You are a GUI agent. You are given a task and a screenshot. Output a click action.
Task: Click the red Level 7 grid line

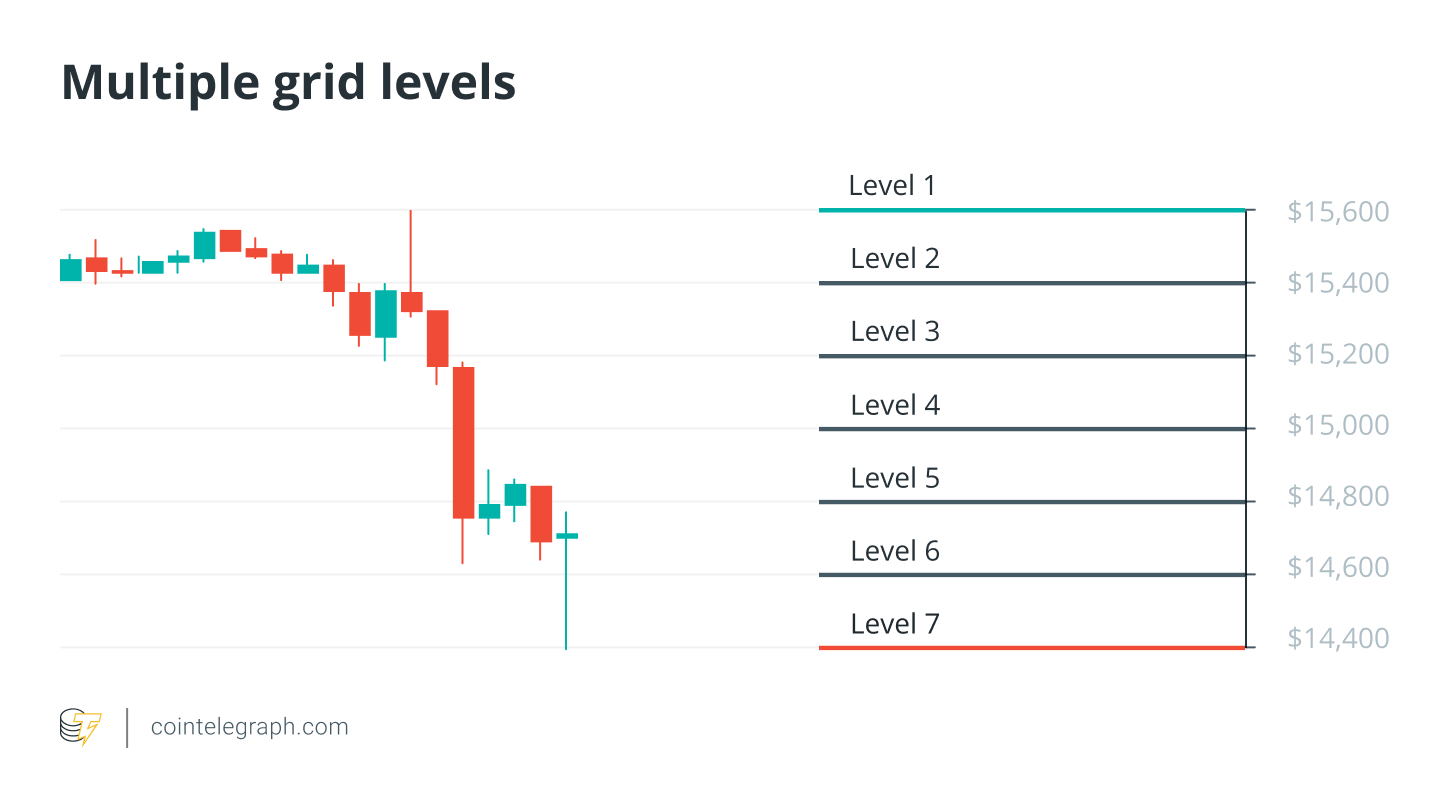(x=1030, y=648)
